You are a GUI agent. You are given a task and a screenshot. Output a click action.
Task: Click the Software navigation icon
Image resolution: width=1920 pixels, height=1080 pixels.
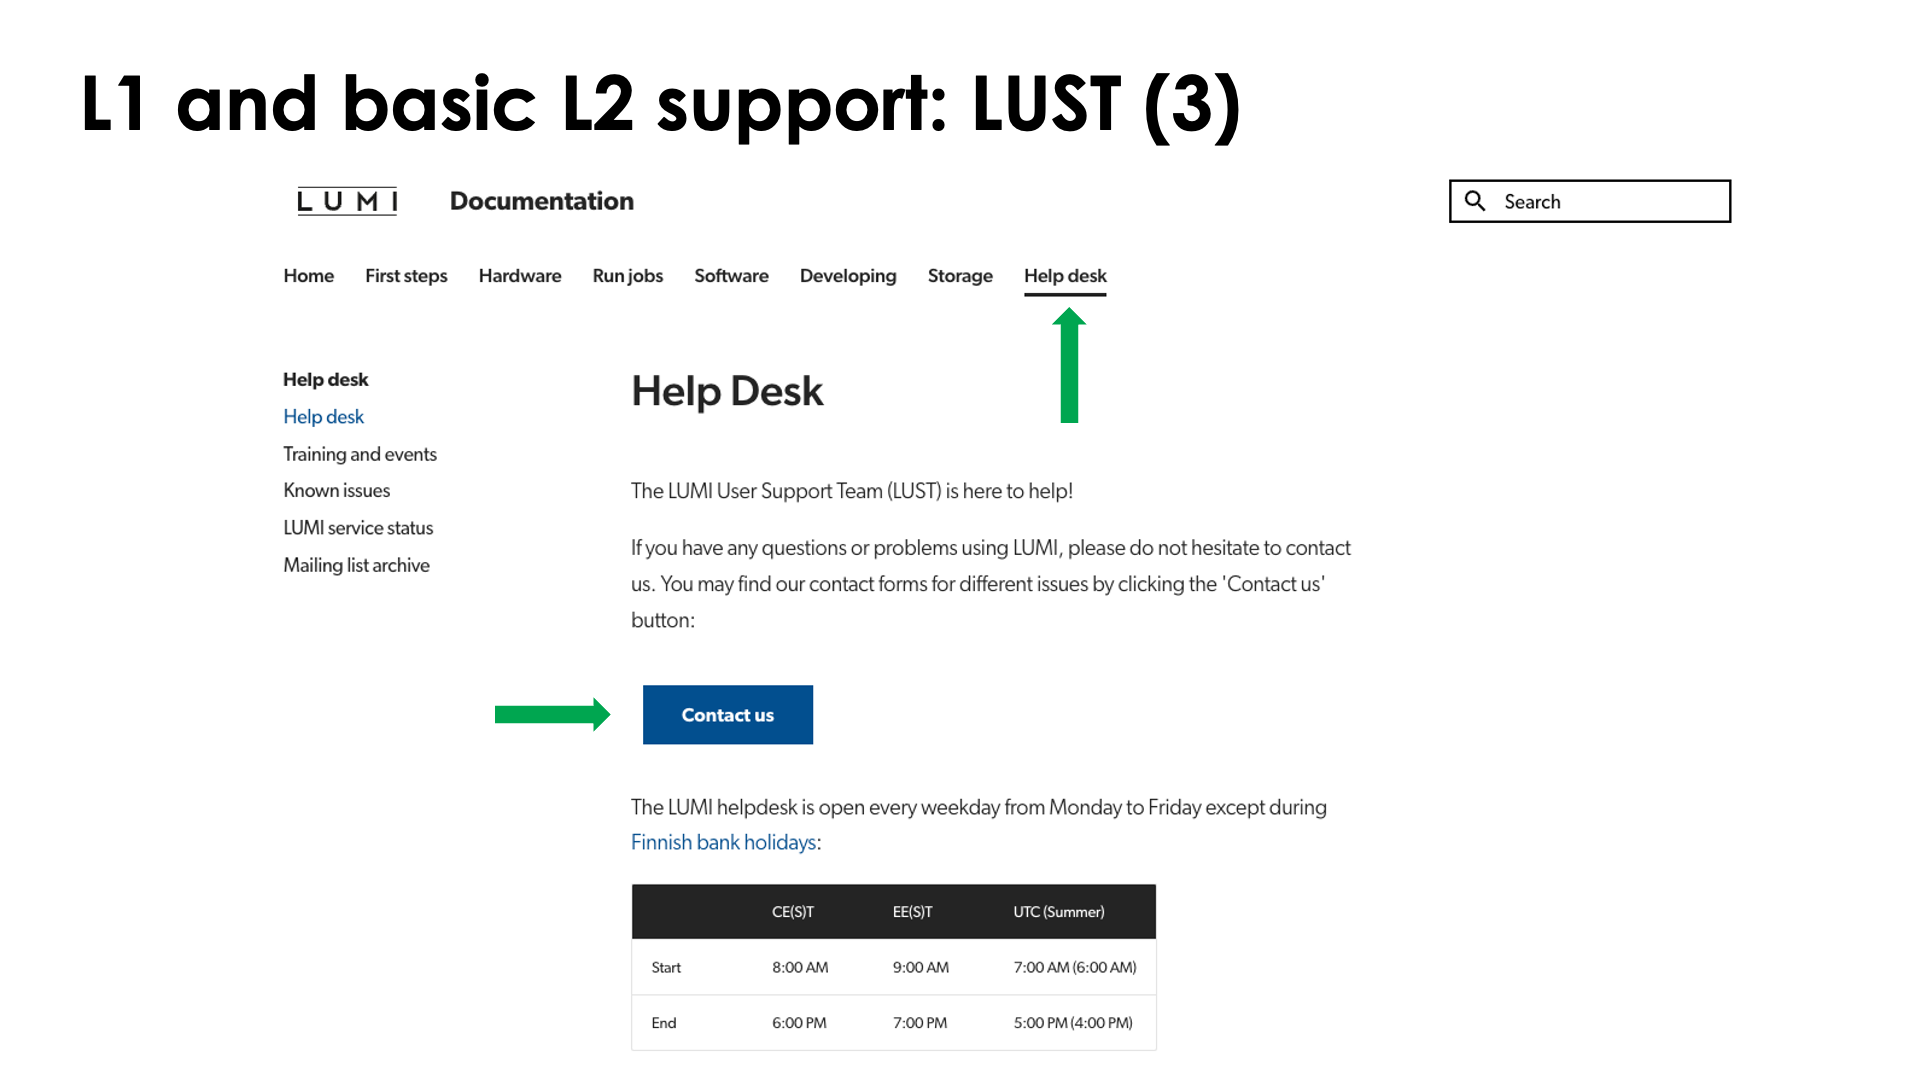tap(731, 276)
